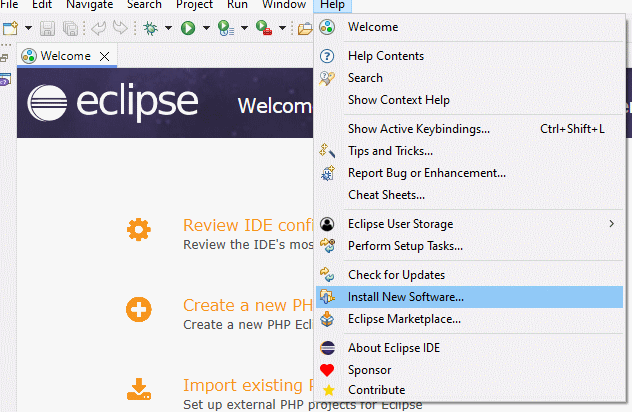Open the Navigate menu
Image resolution: width=632 pixels, height=412 pixels.
tap(89, 4)
